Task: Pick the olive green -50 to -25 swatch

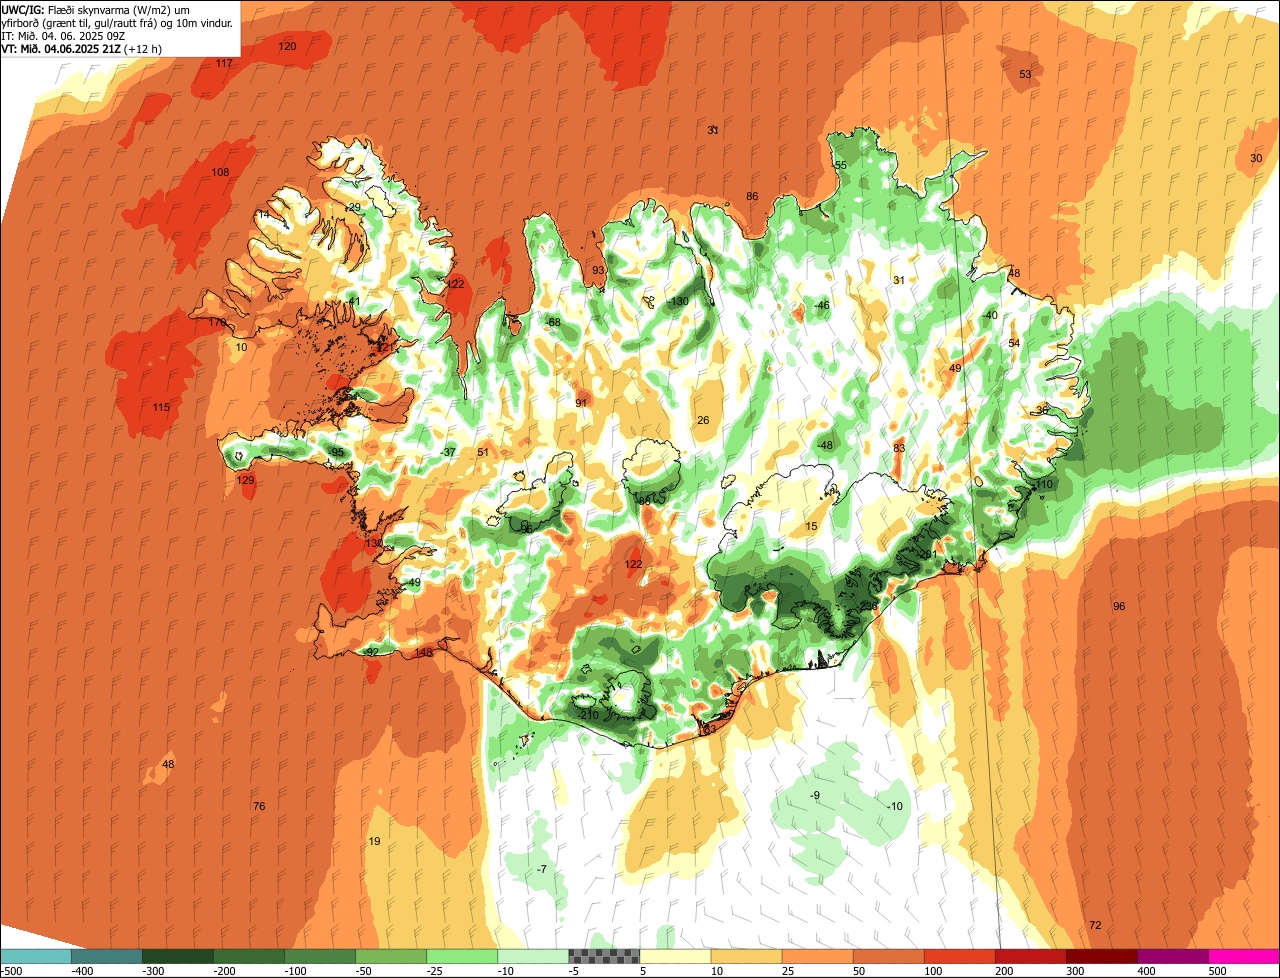Action: coord(391,956)
